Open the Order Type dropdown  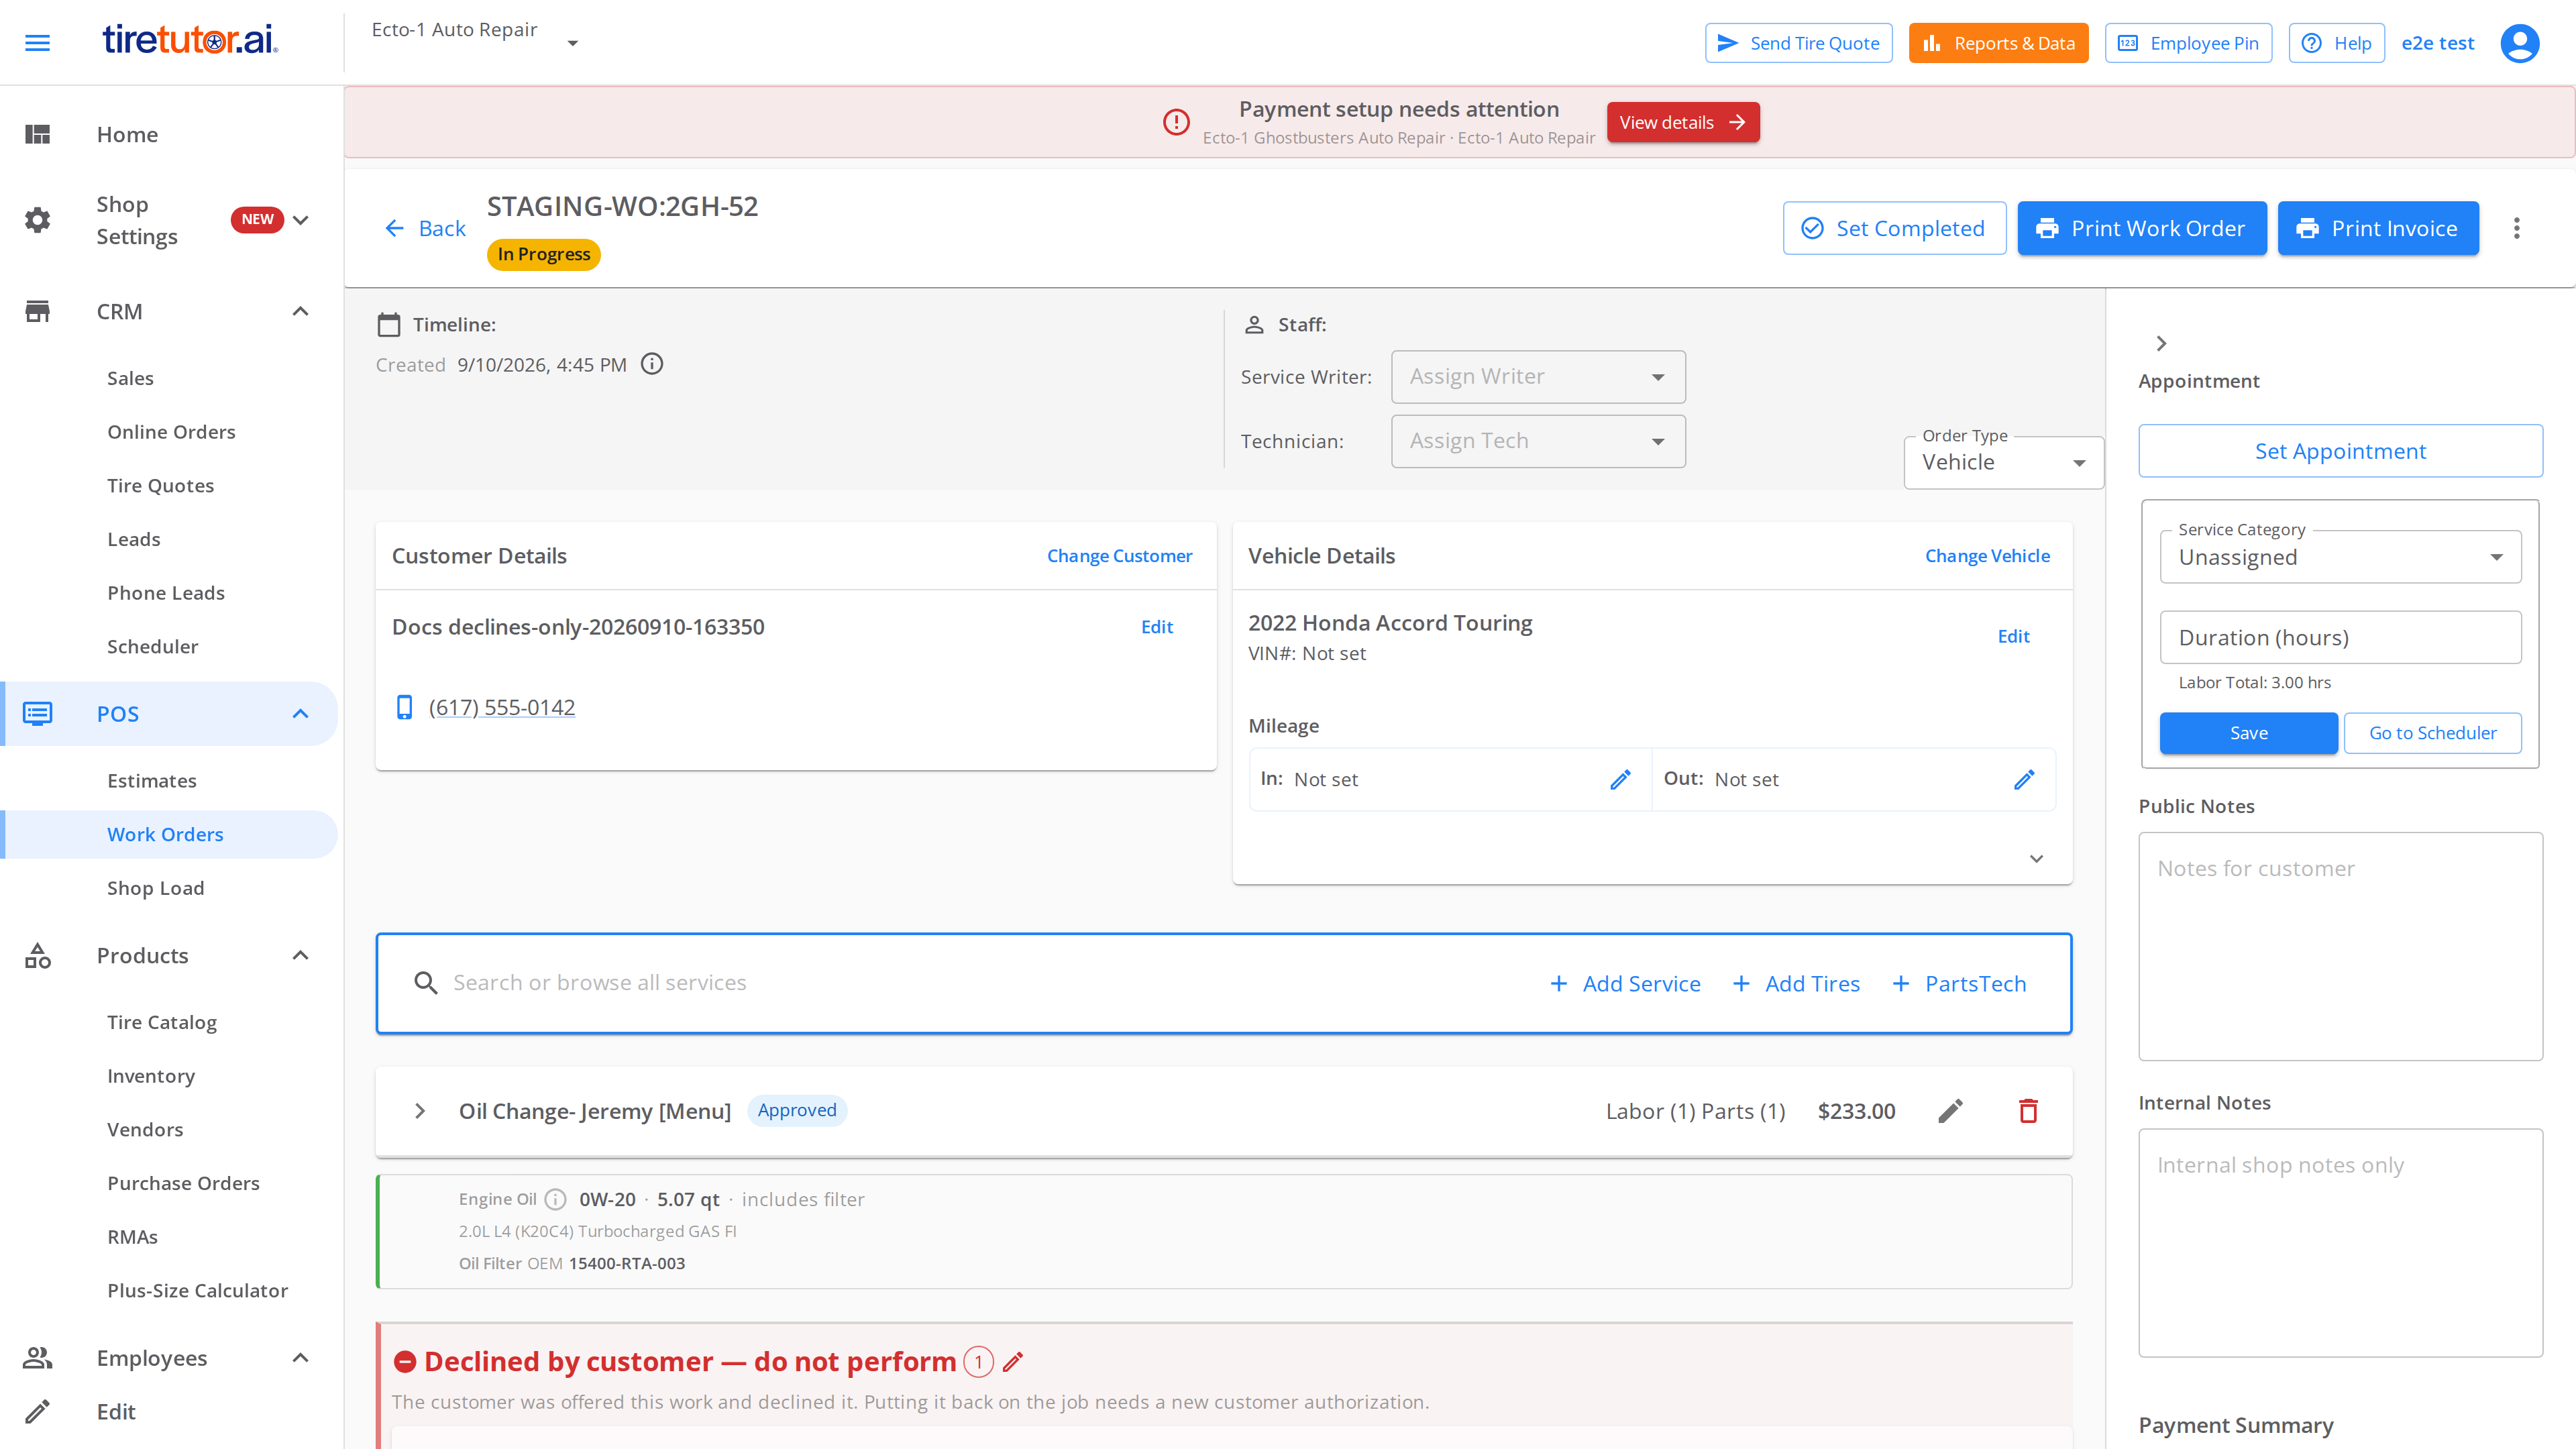point(2003,462)
